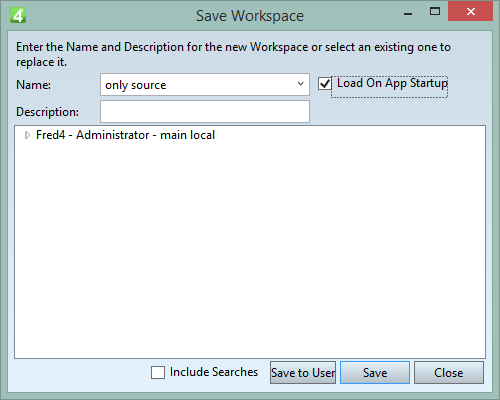Open the Name dropdown arrow
Screen dimensions: 500x400
point(301,84)
